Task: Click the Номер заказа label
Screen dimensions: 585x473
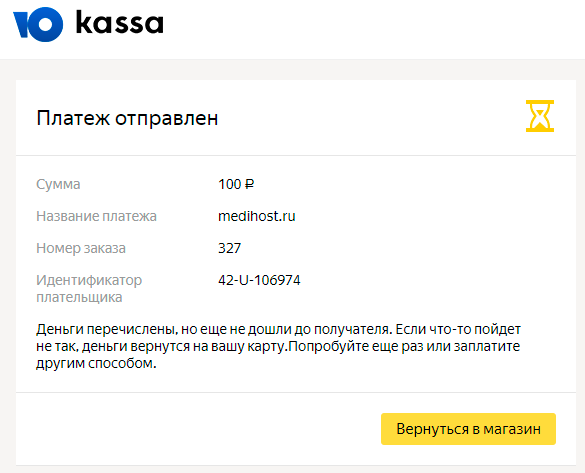Action: [x=81, y=248]
